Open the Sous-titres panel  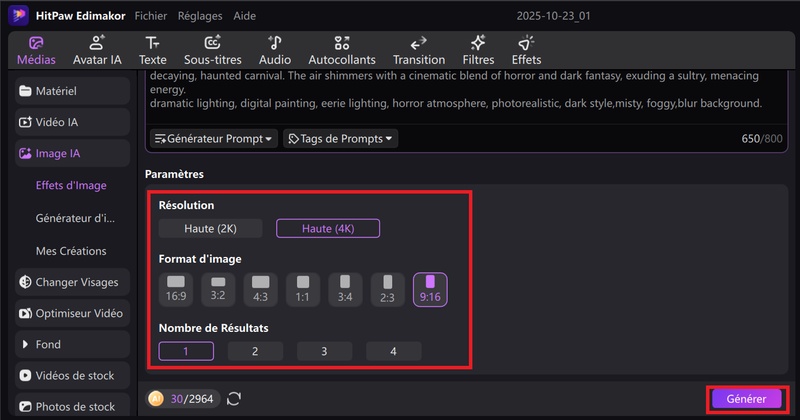tap(212, 50)
